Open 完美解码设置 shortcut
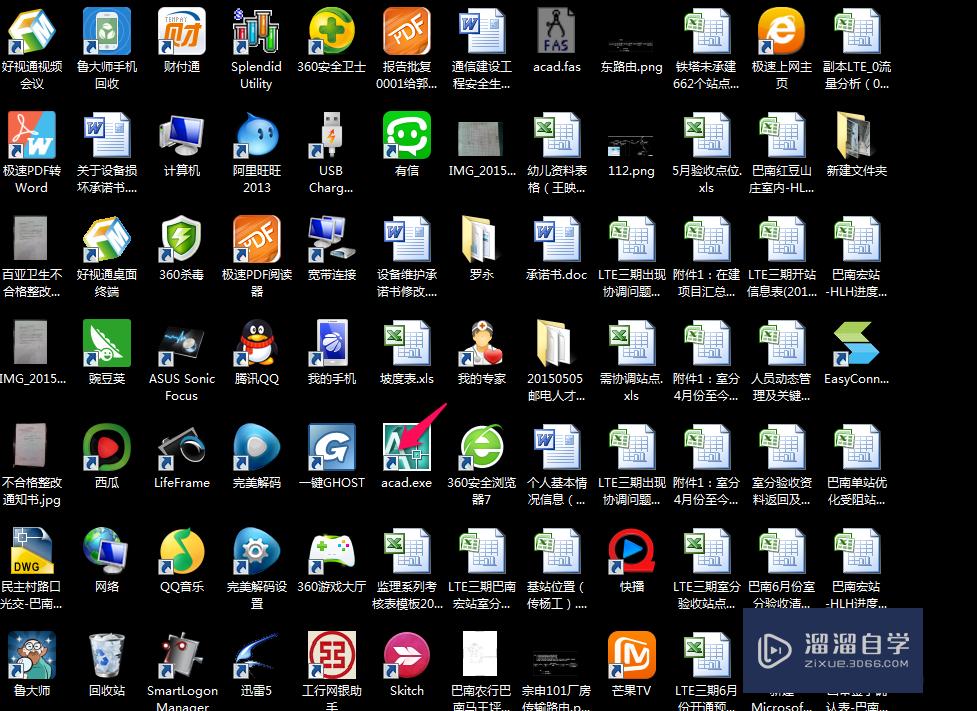The height and width of the screenshot is (711, 977). click(x=257, y=551)
